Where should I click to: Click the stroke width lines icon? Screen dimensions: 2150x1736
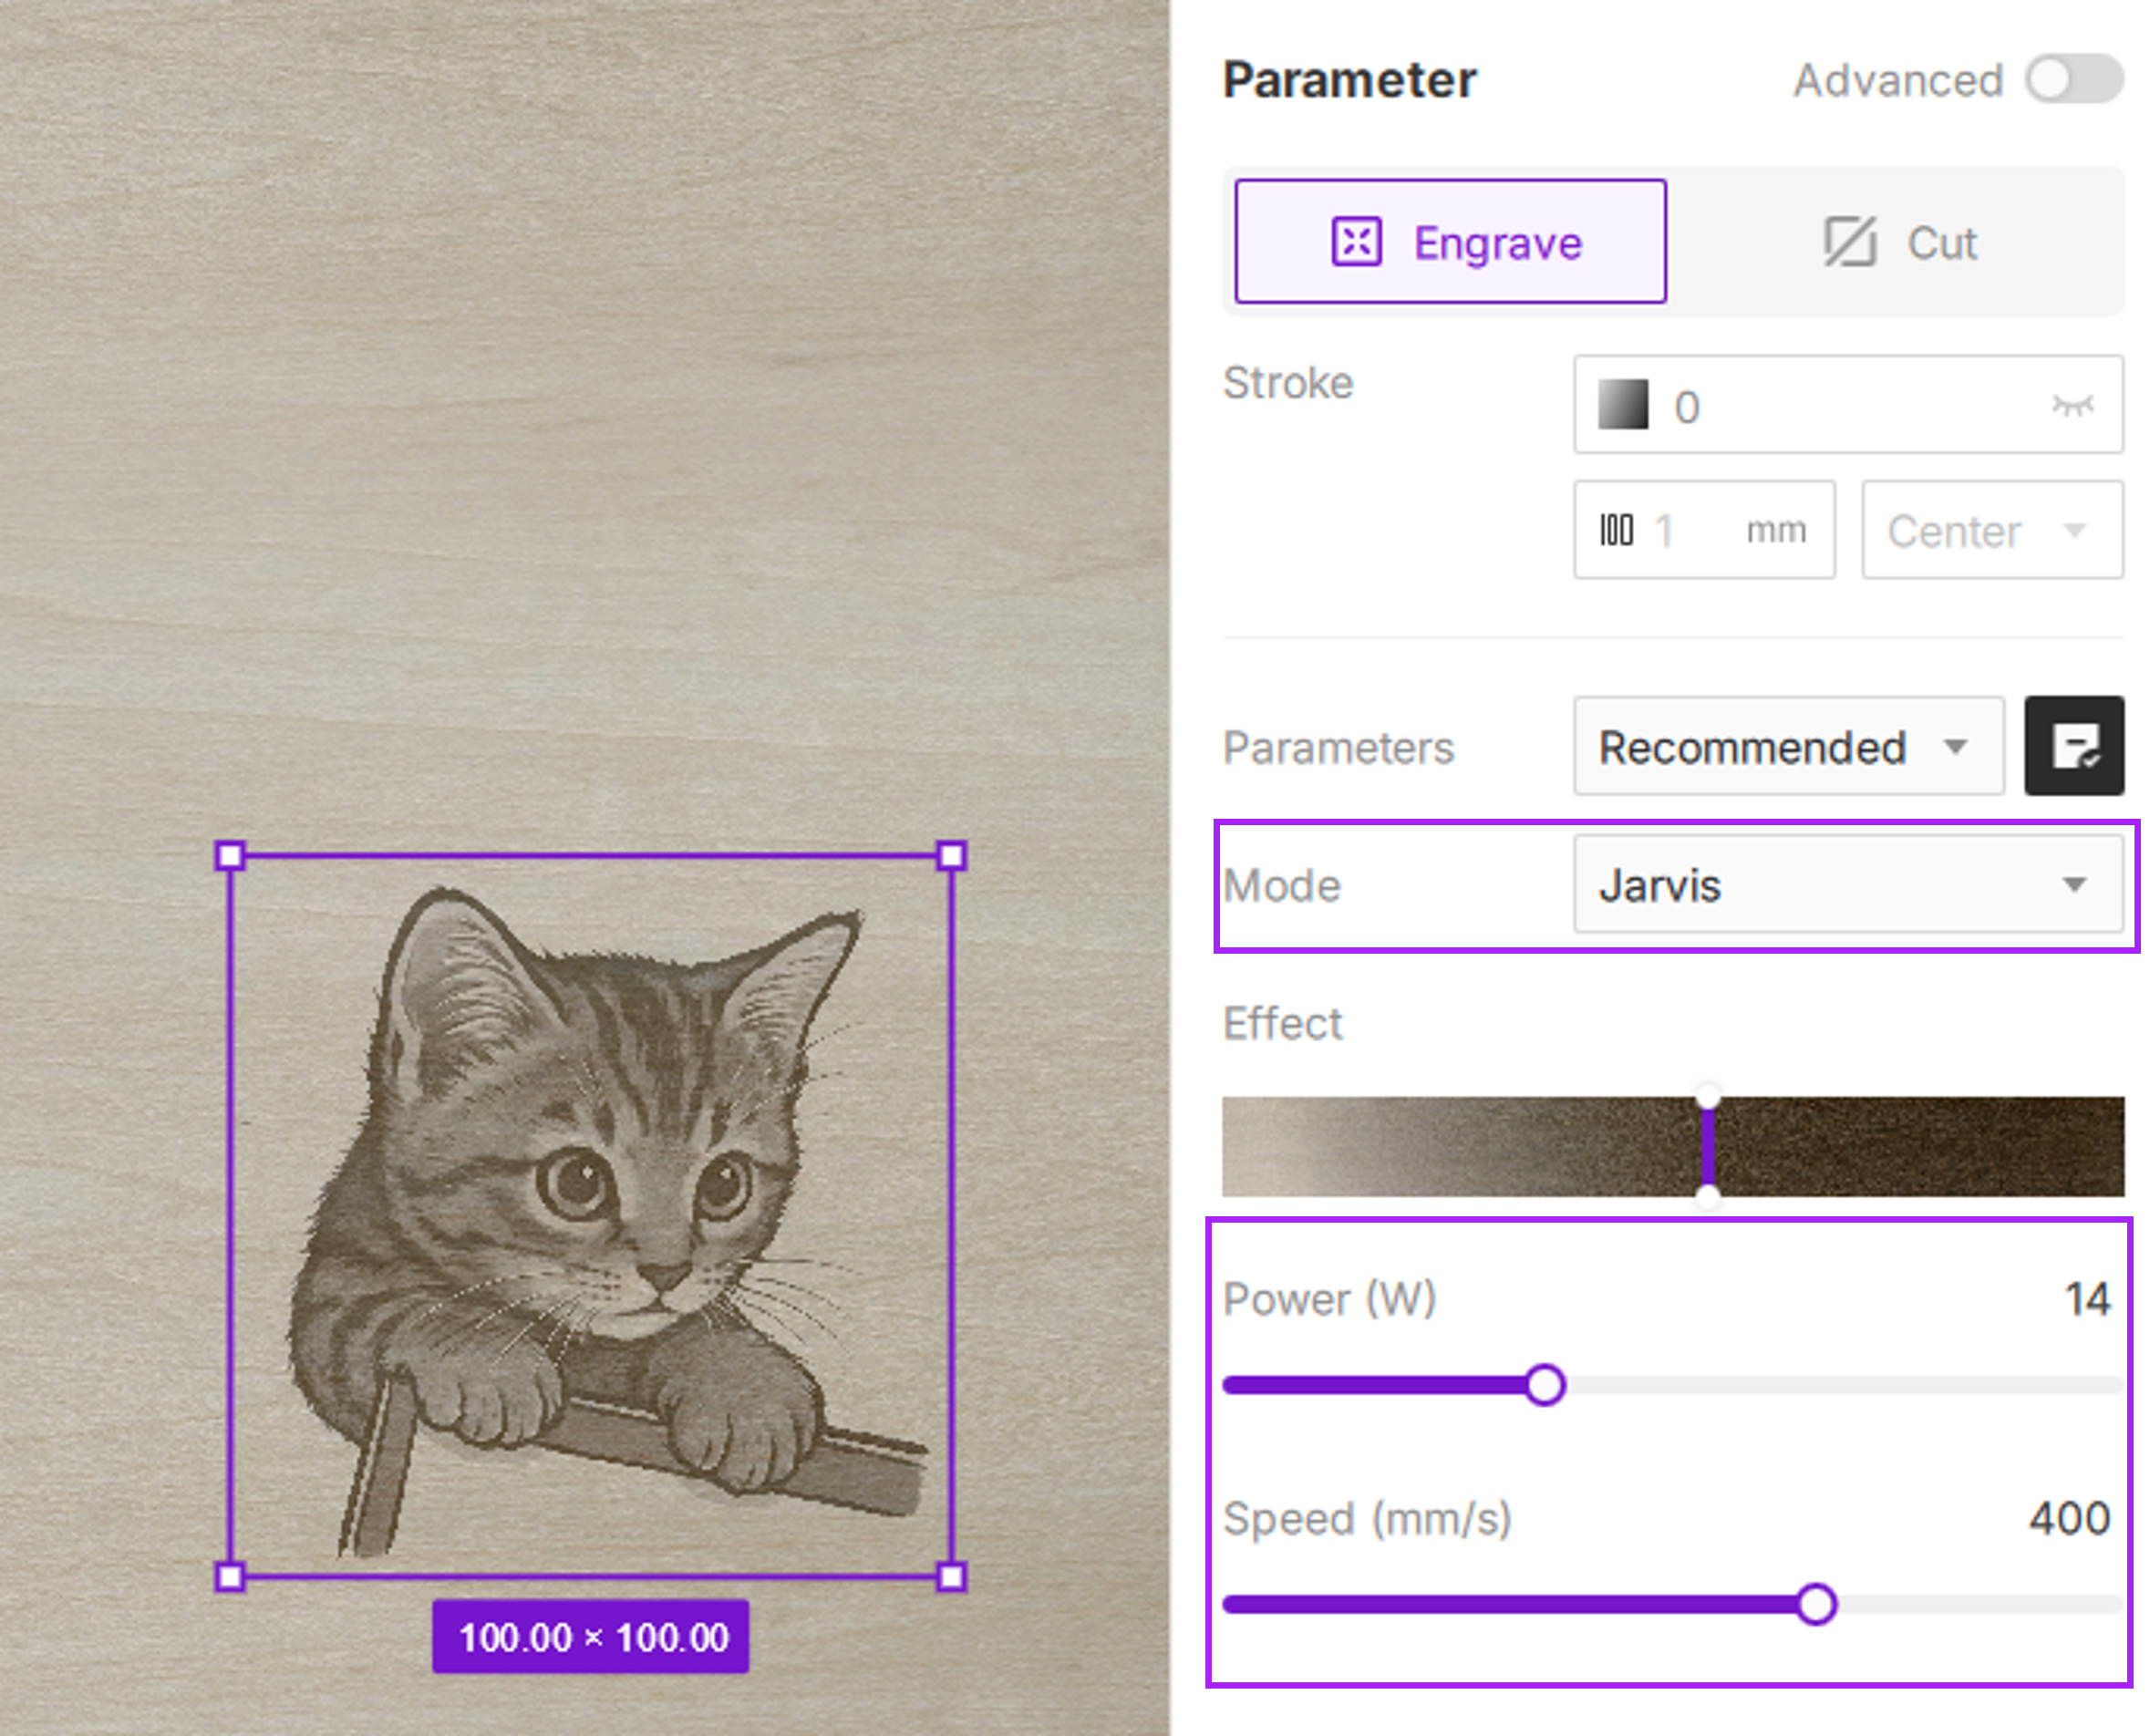[1616, 530]
